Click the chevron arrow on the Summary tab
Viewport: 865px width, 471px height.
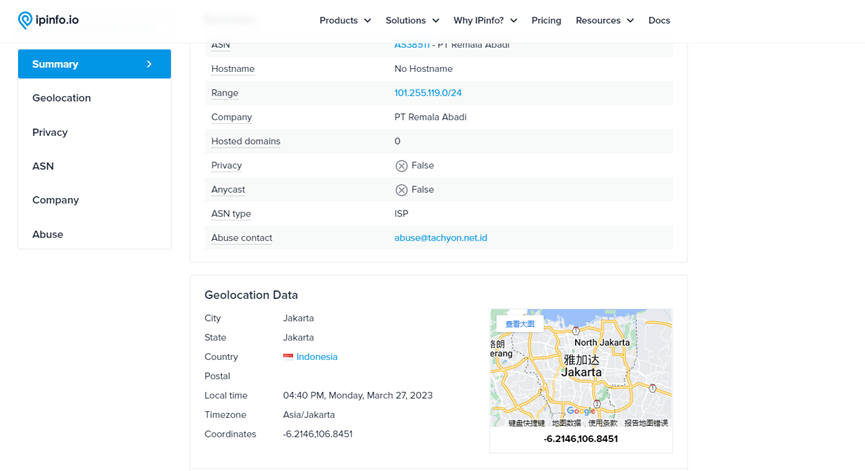point(149,64)
